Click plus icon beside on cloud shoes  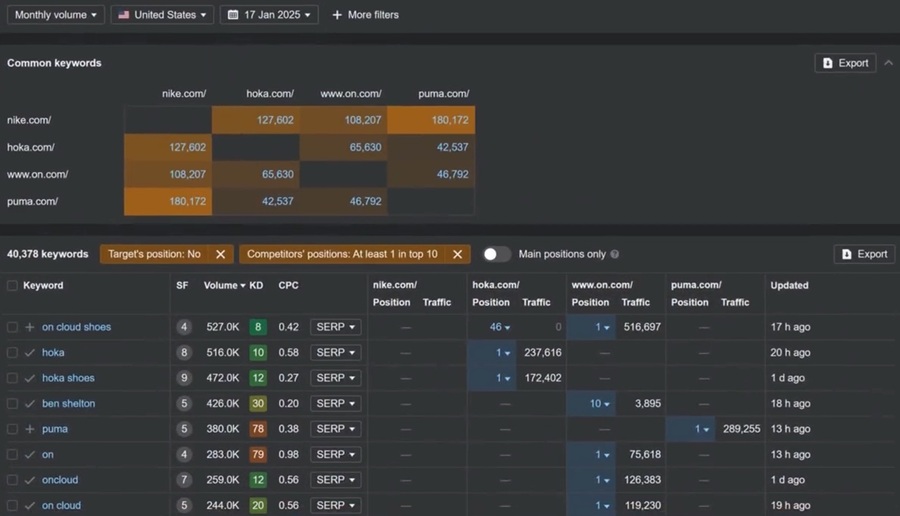point(30,327)
